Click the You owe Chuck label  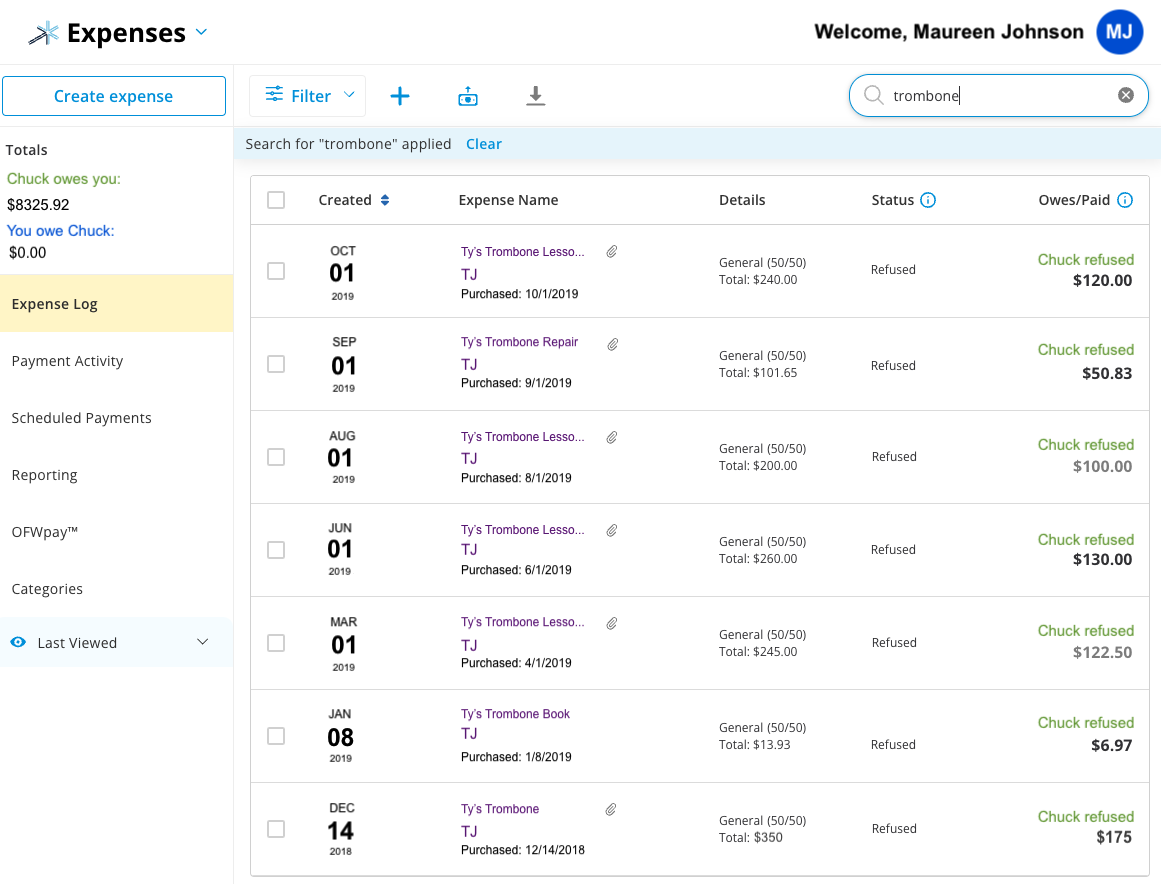61,230
